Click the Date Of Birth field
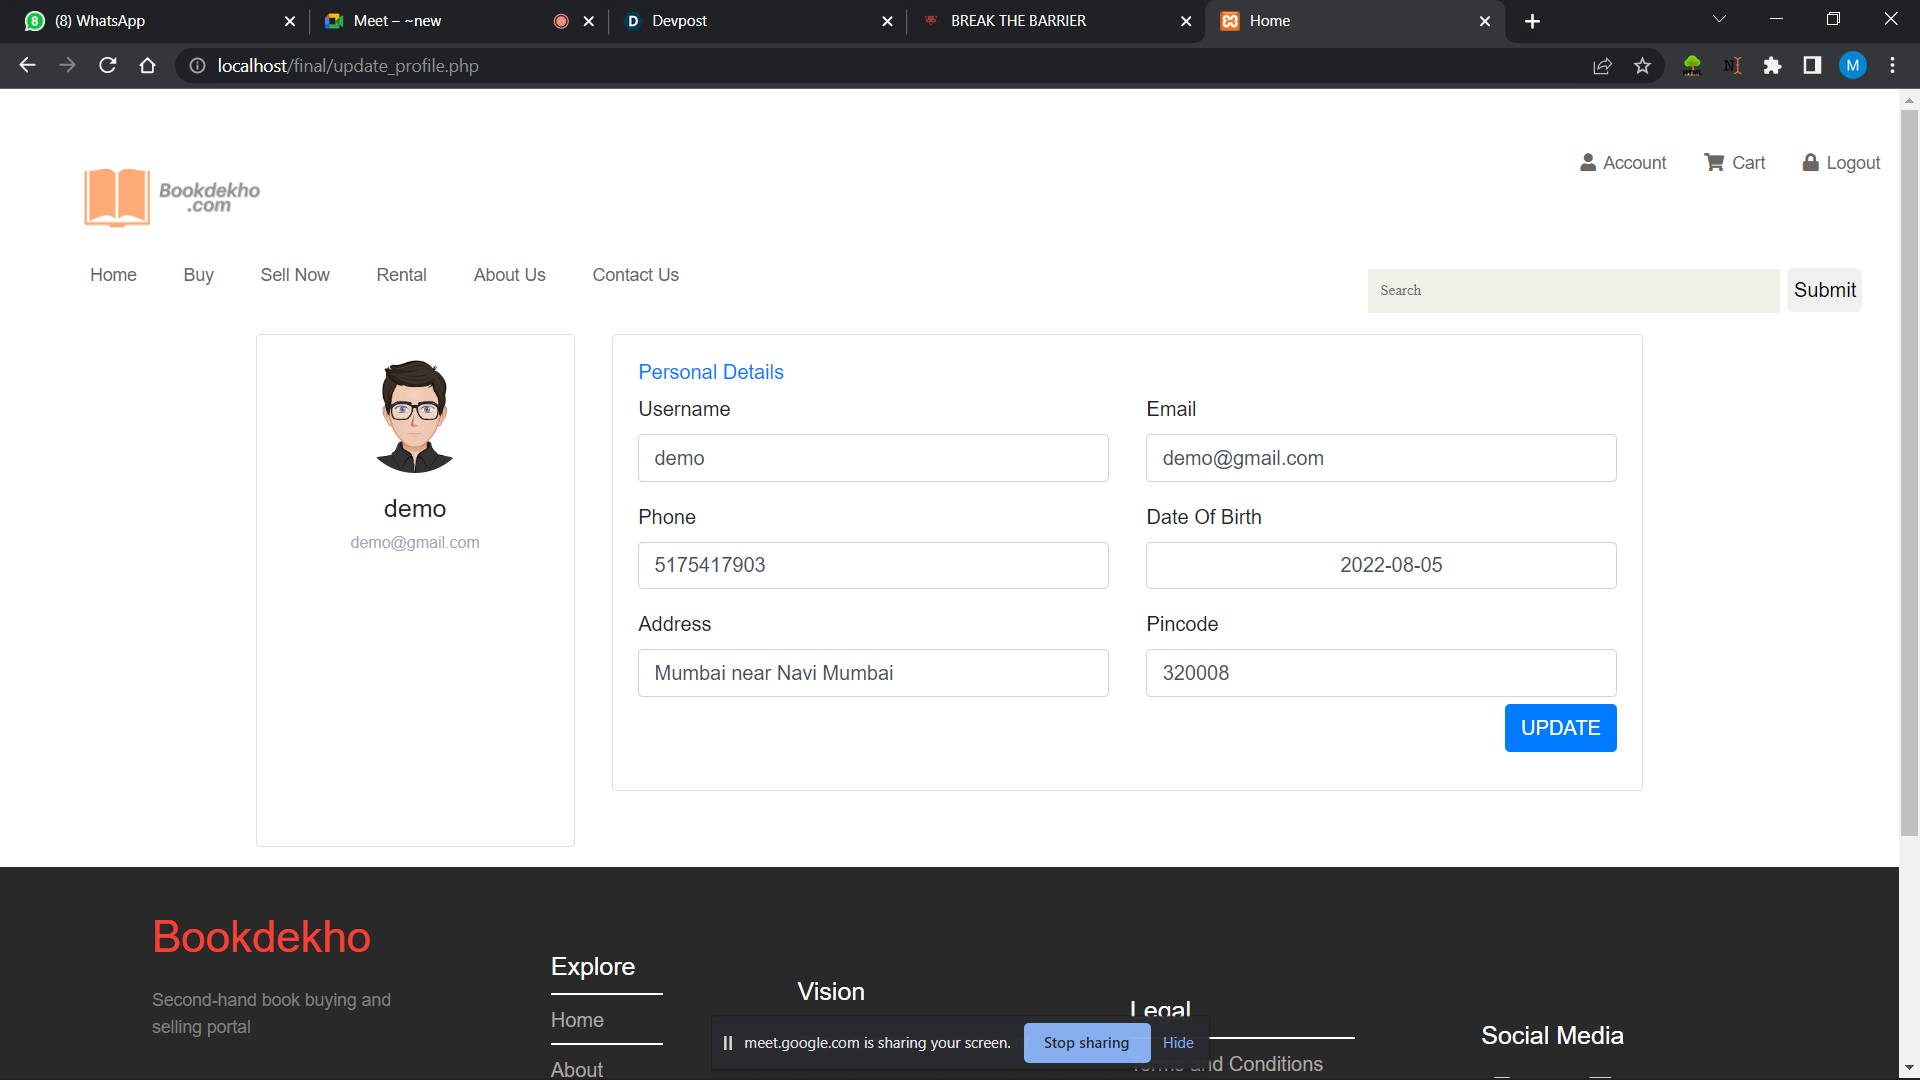The width and height of the screenshot is (1920, 1080). pos(1380,566)
